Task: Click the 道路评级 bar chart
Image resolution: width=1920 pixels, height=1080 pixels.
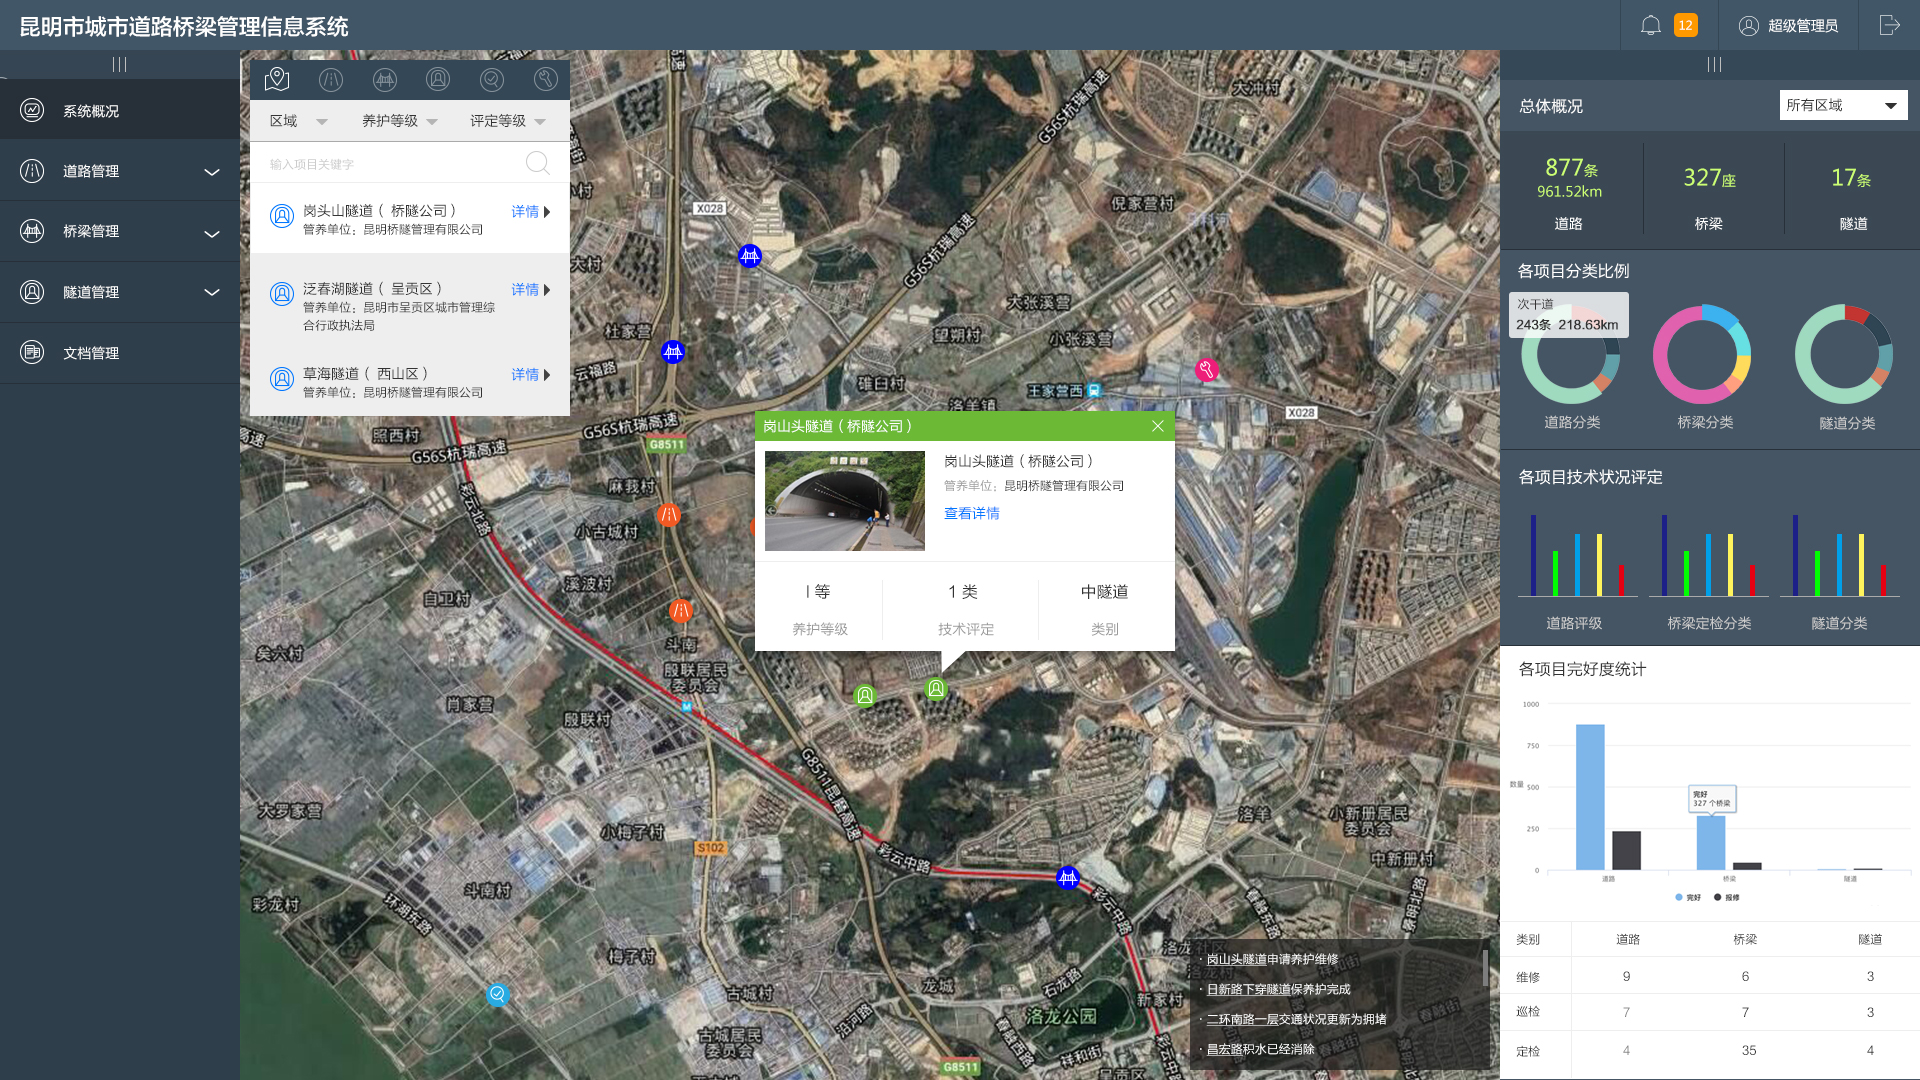Action: (x=1577, y=556)
